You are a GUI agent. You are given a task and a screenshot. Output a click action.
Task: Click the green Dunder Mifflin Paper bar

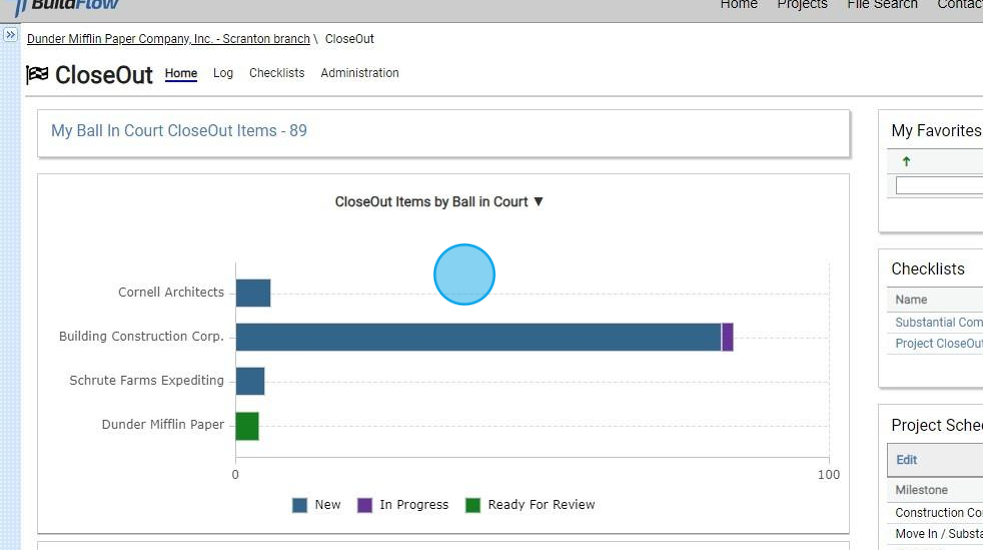tap(247, 426)
